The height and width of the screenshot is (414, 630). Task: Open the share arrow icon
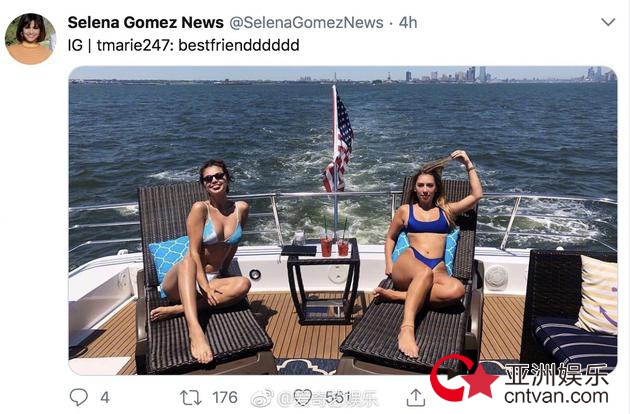click(x=416, y=397)
